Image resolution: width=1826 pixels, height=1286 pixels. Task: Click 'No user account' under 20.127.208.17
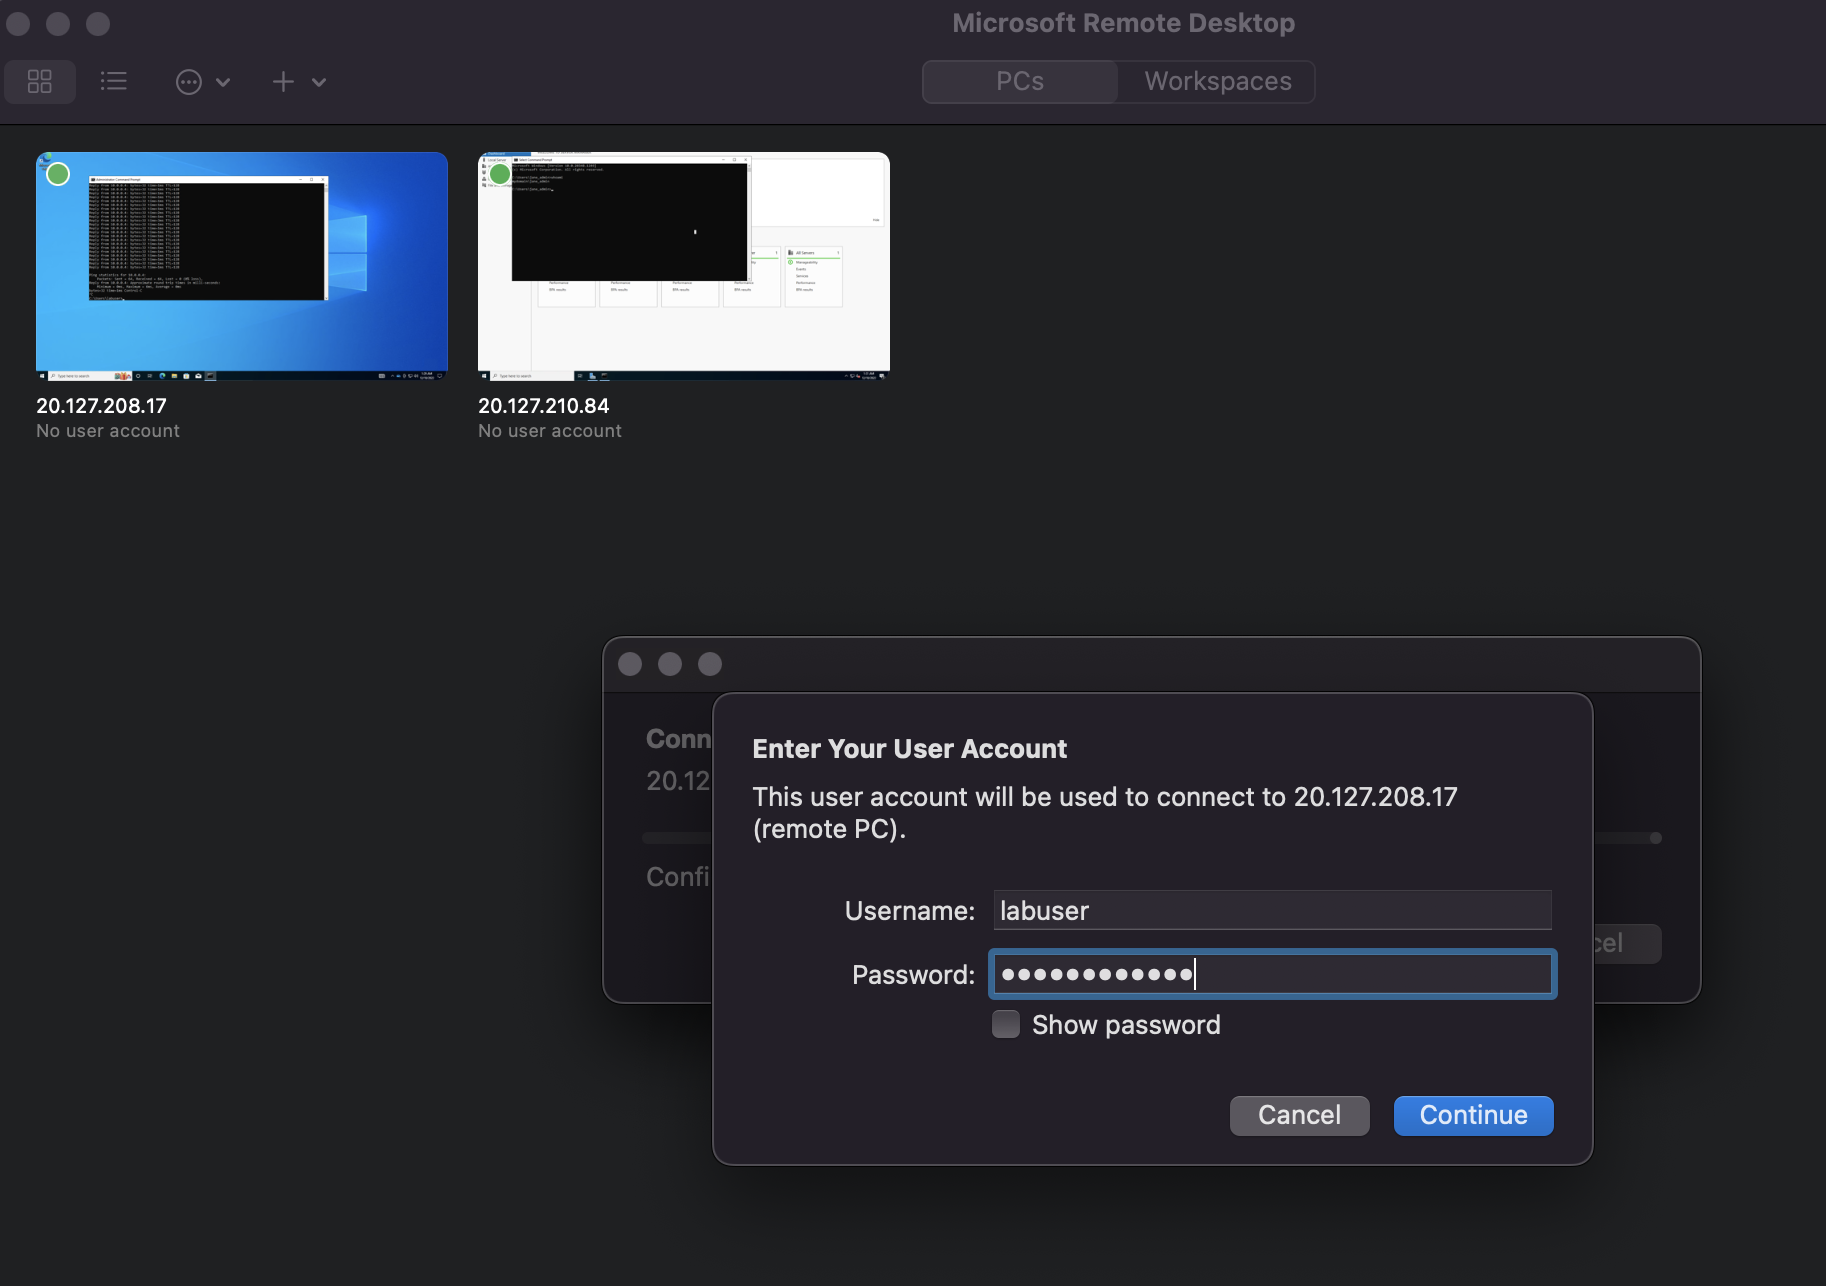108,431
